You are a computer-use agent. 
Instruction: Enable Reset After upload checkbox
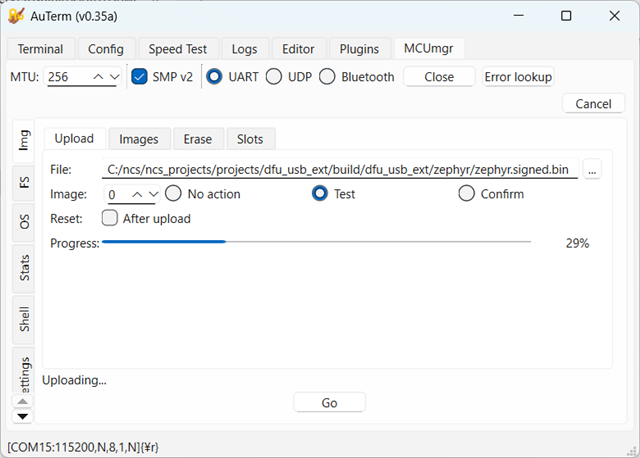coord(110,218)
